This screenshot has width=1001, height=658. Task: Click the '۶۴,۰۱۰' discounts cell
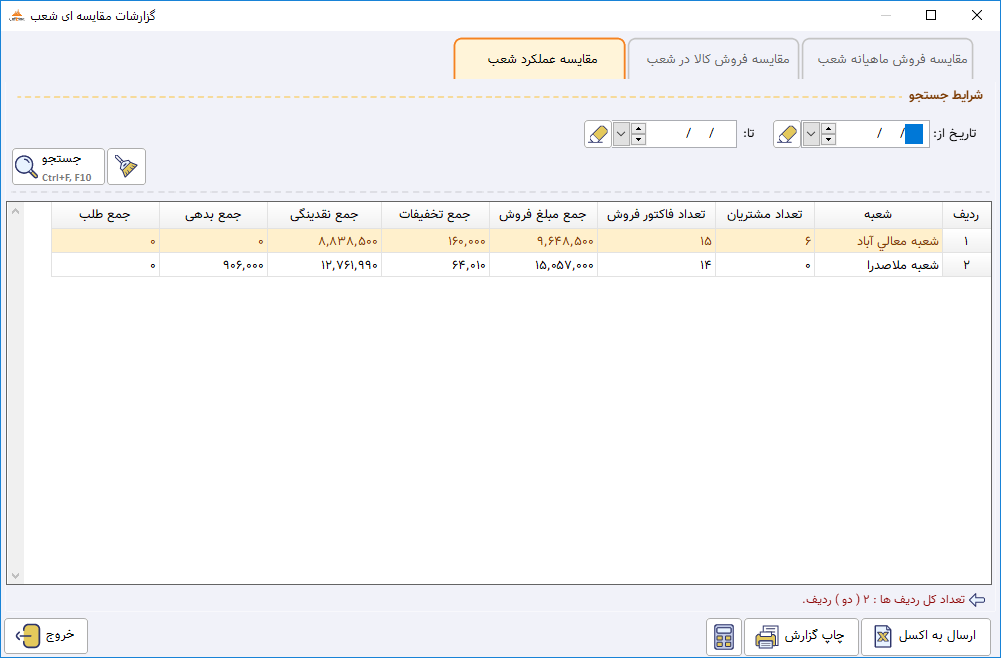(435, 265)
